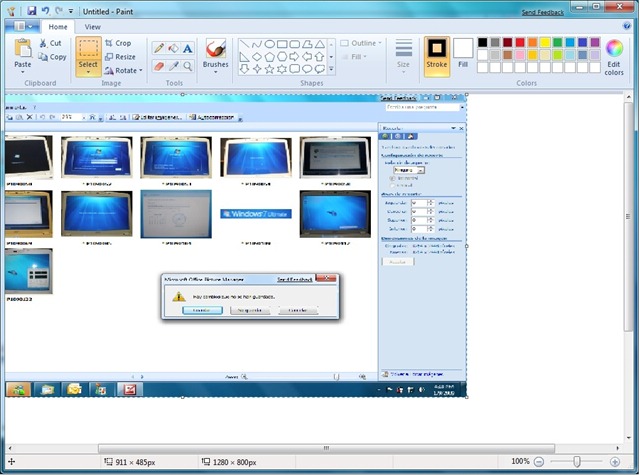Open the Edit colors dialog

point(614,56)
